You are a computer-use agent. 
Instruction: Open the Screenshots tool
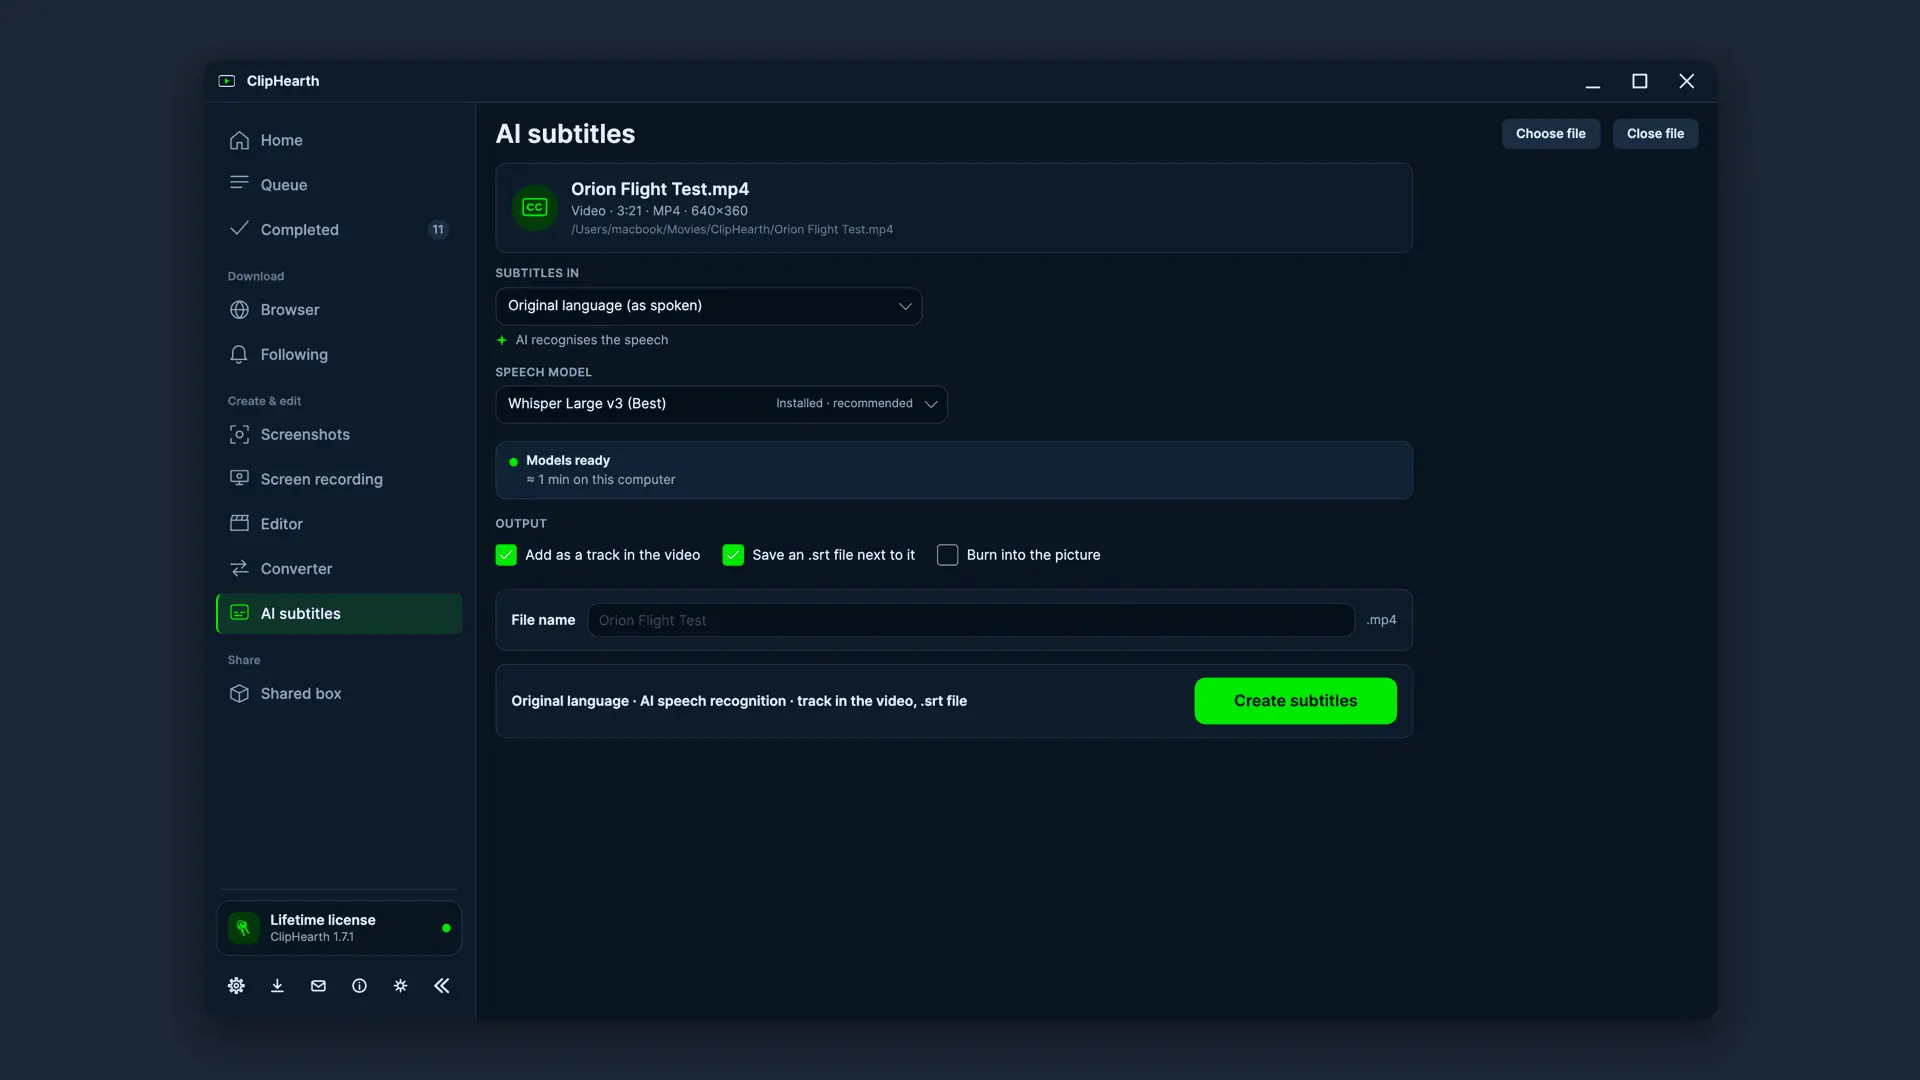point(339,435)
